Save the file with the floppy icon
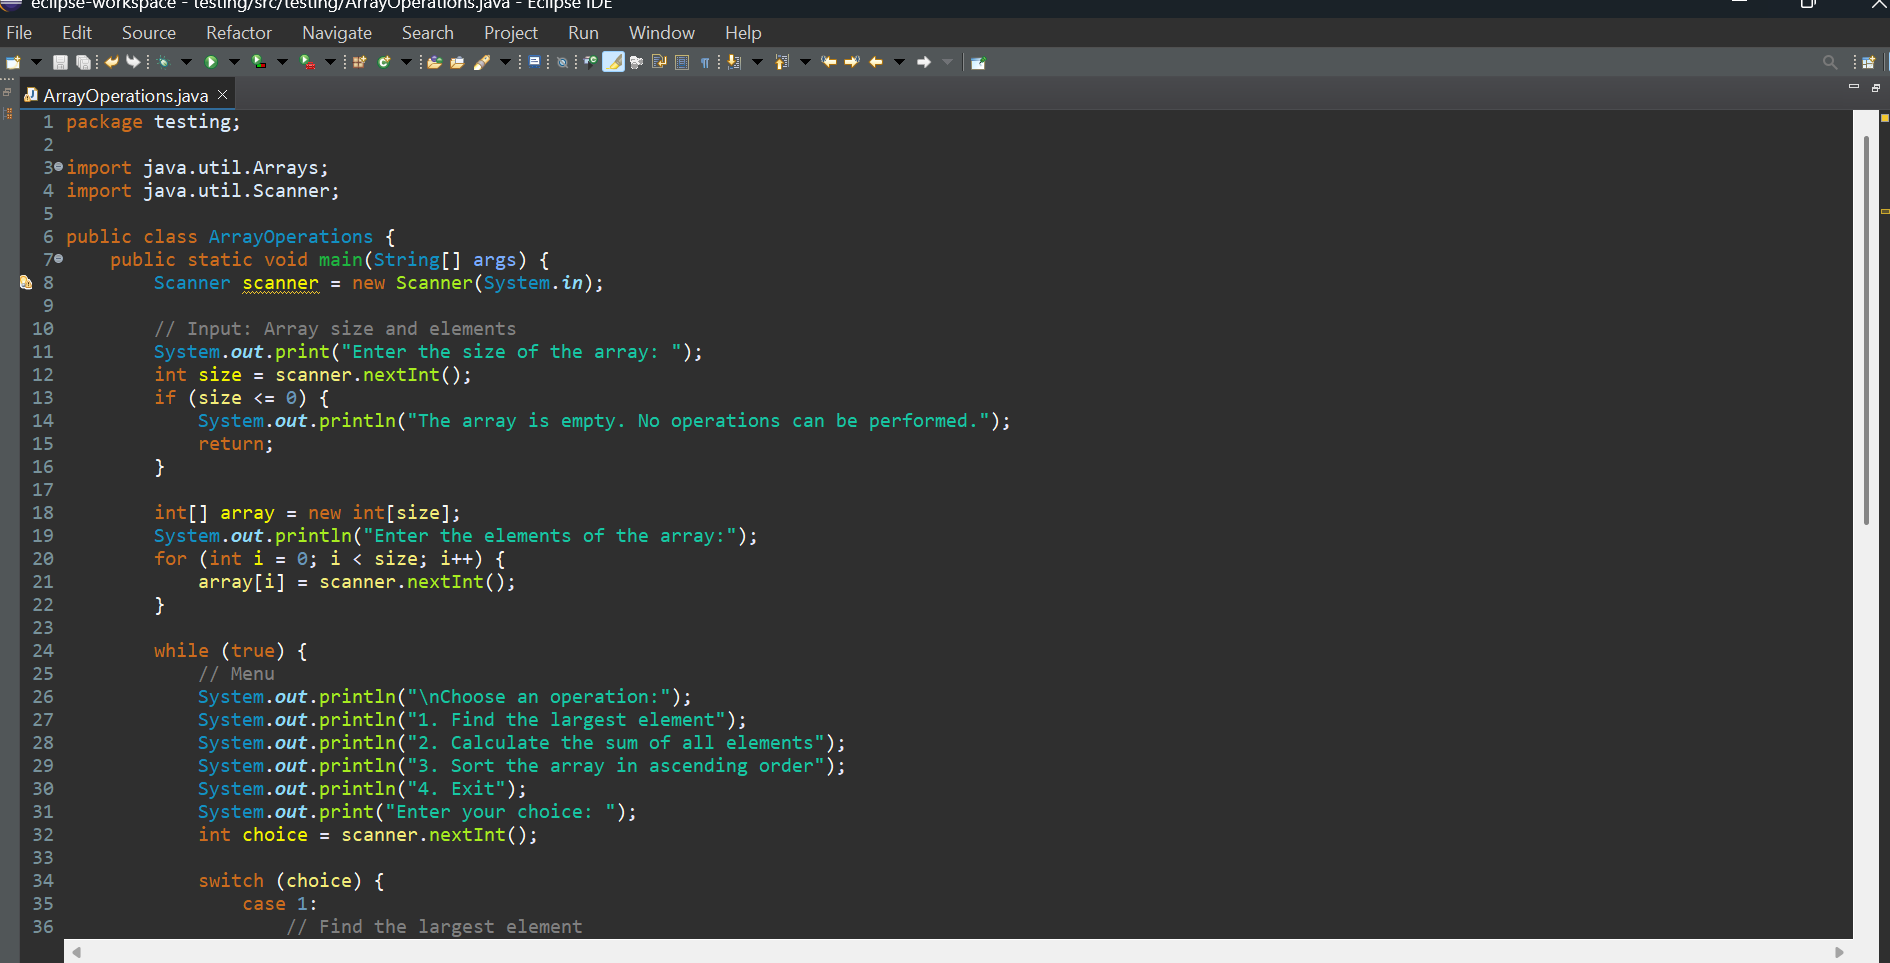The width and height of the screenshot is (1890, 963). coord(60,62)
